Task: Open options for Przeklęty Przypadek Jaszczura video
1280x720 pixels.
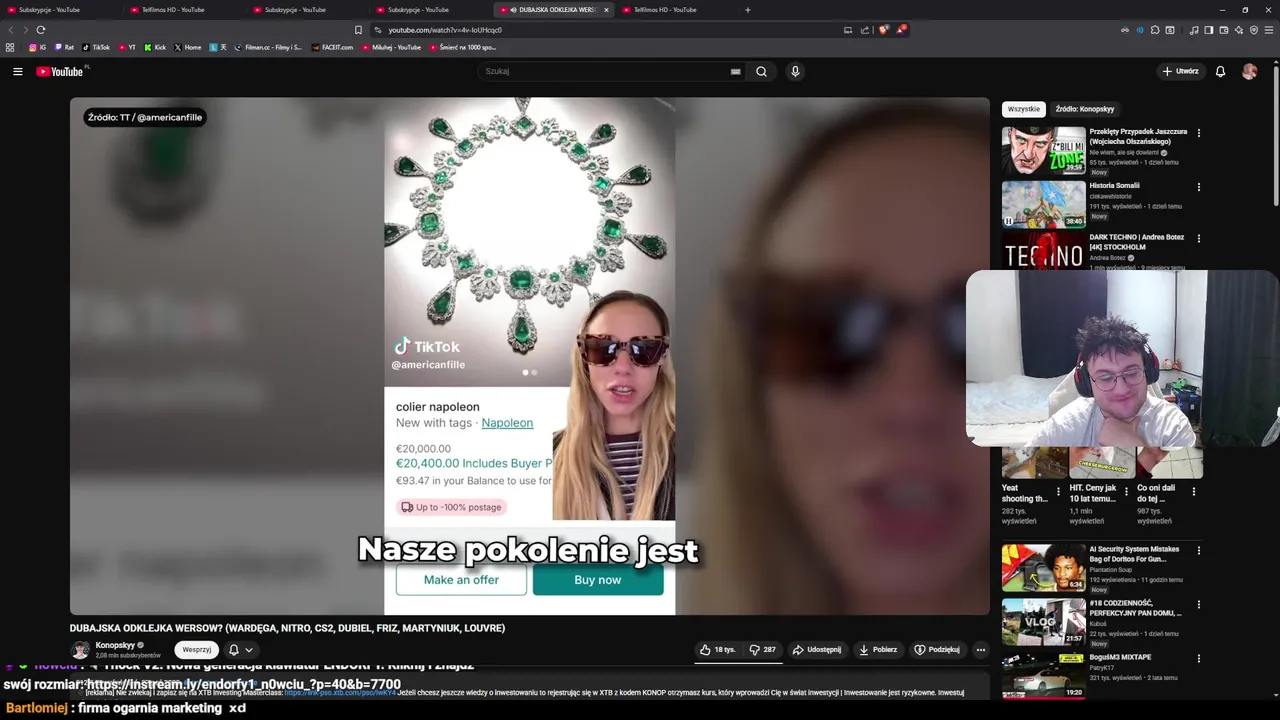Action: tap(1198, 133)
